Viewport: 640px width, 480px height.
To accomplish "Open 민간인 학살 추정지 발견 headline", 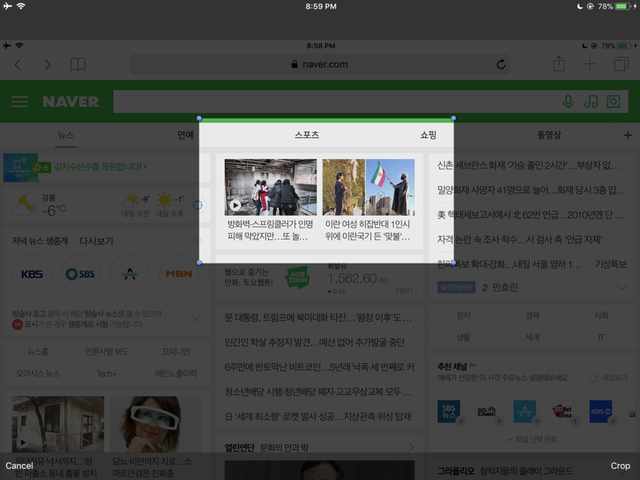I will [314, 342].
